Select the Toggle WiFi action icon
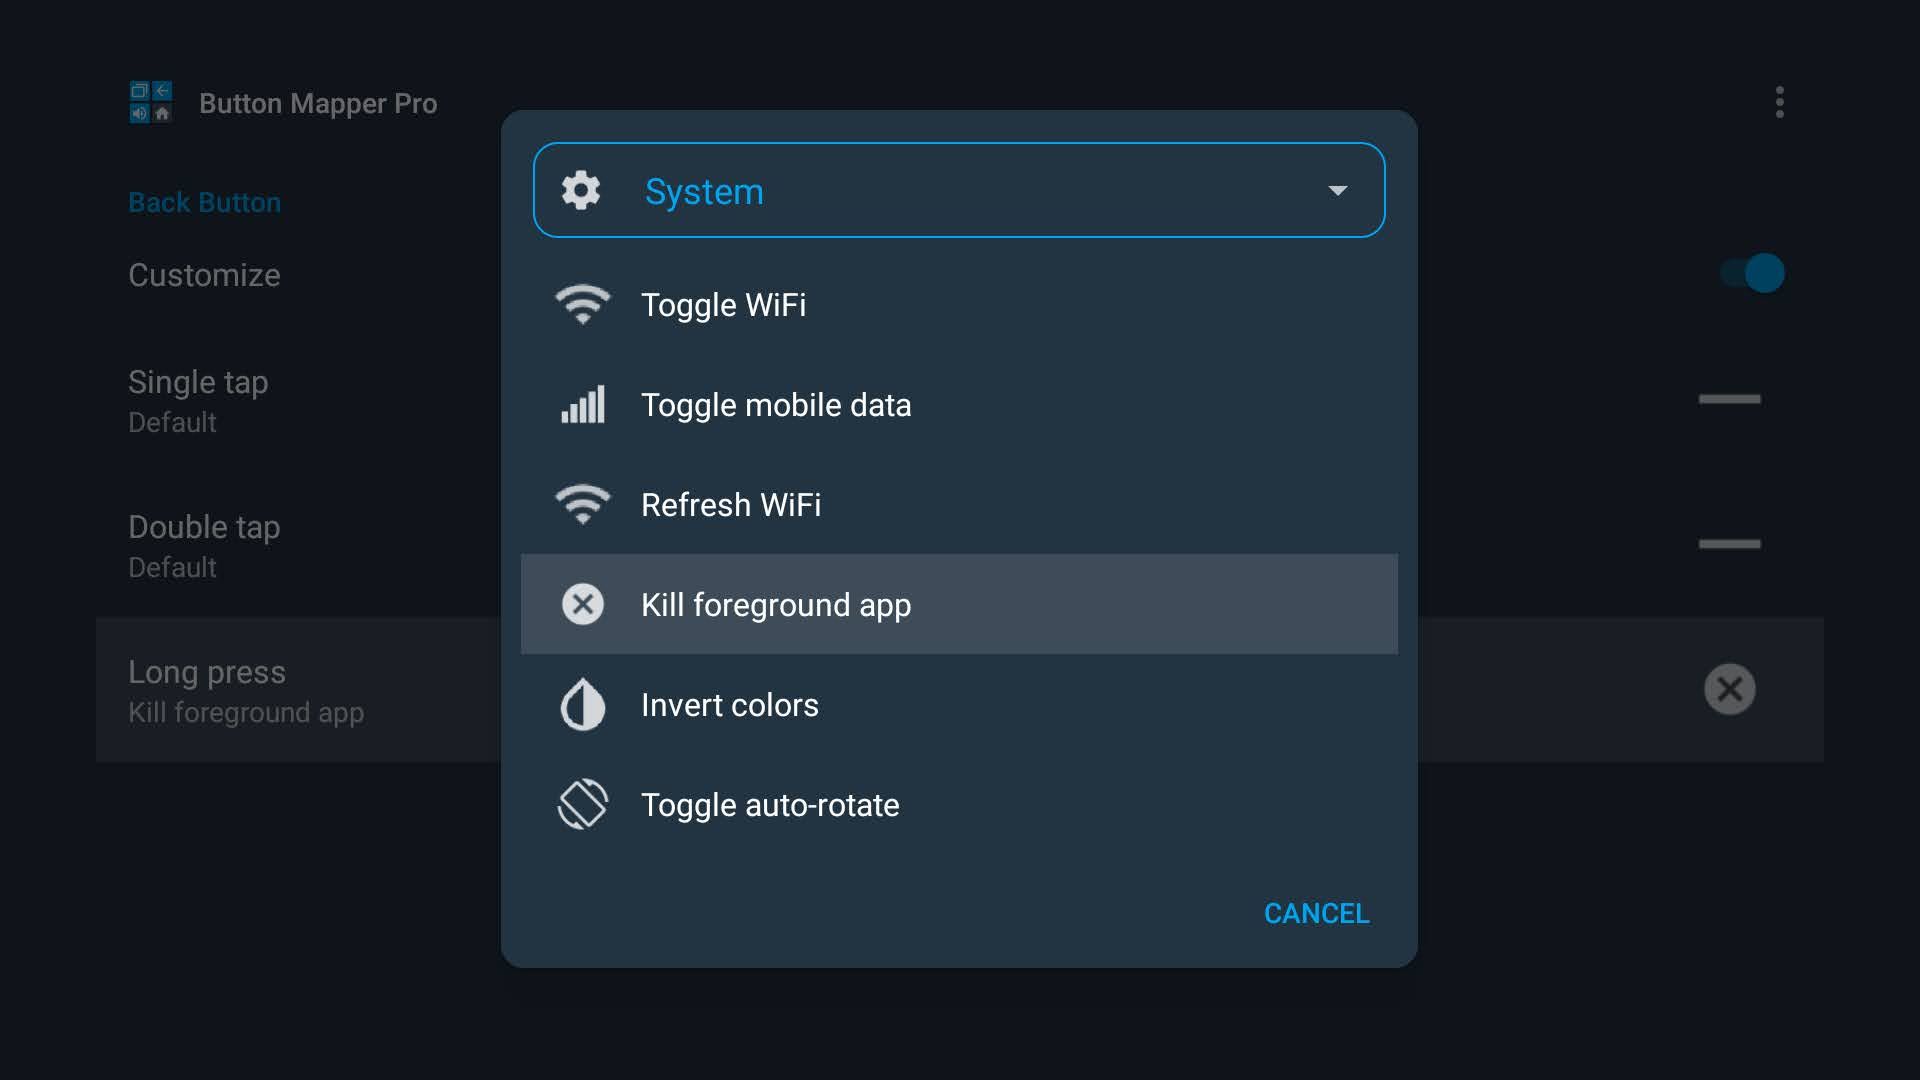Screen dimensions: 1920x1080 583,304
